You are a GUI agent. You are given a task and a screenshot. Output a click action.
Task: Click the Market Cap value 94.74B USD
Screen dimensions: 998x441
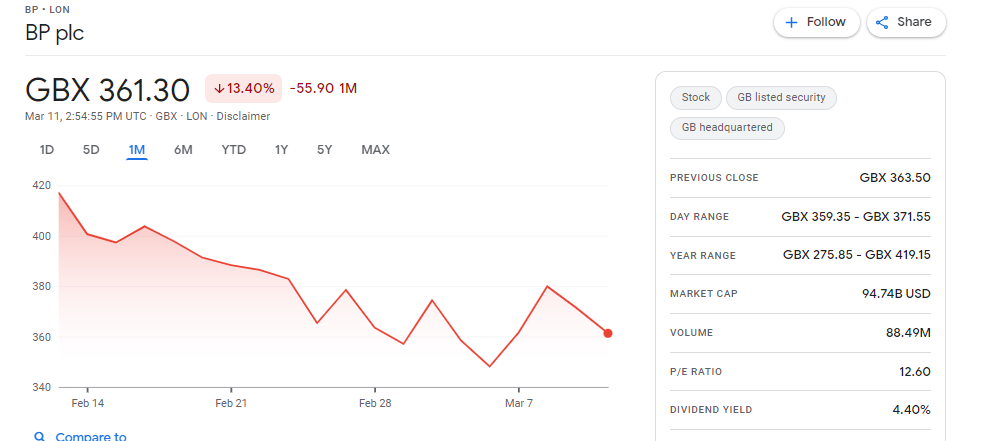click(x=896, y=294)
